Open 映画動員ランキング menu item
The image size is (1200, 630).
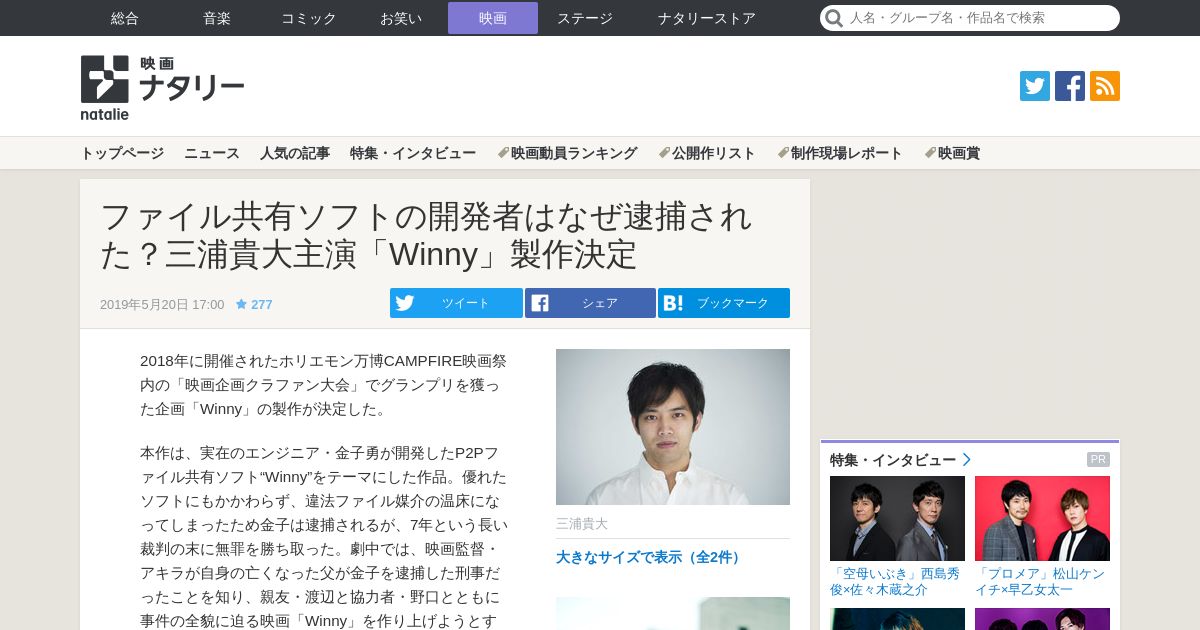(567, 153)
